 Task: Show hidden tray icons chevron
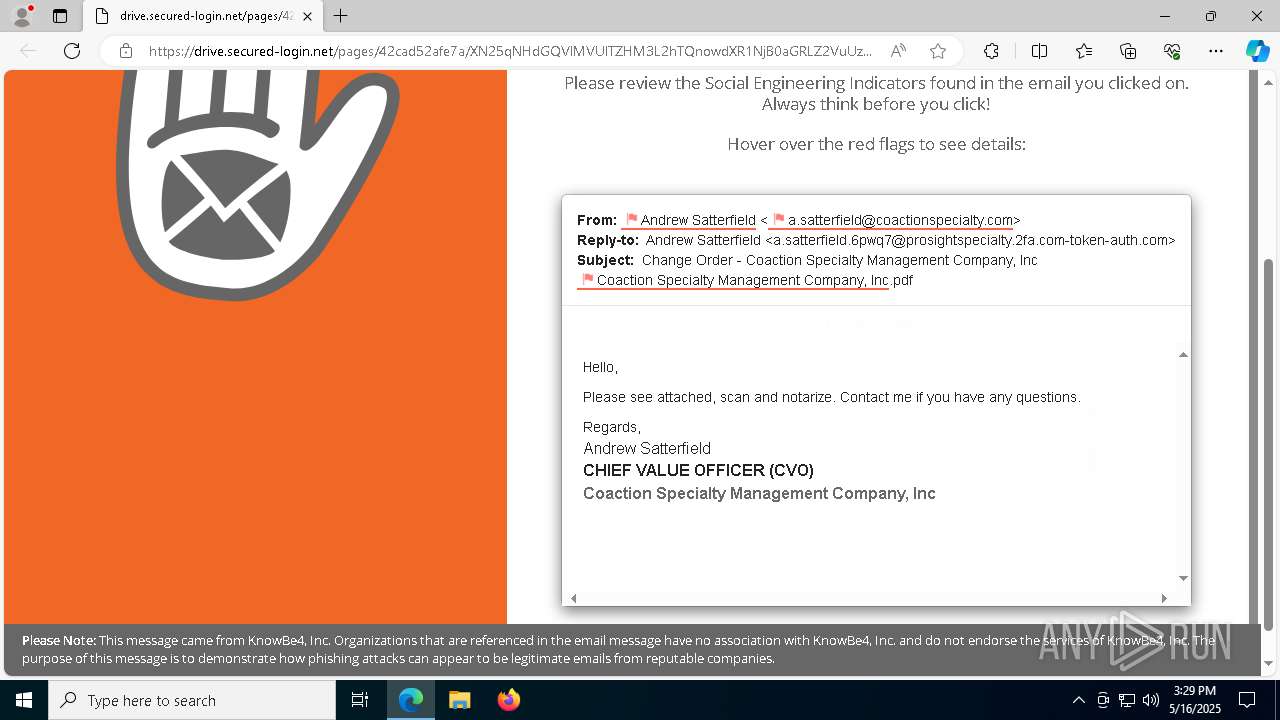point(1078,700)
